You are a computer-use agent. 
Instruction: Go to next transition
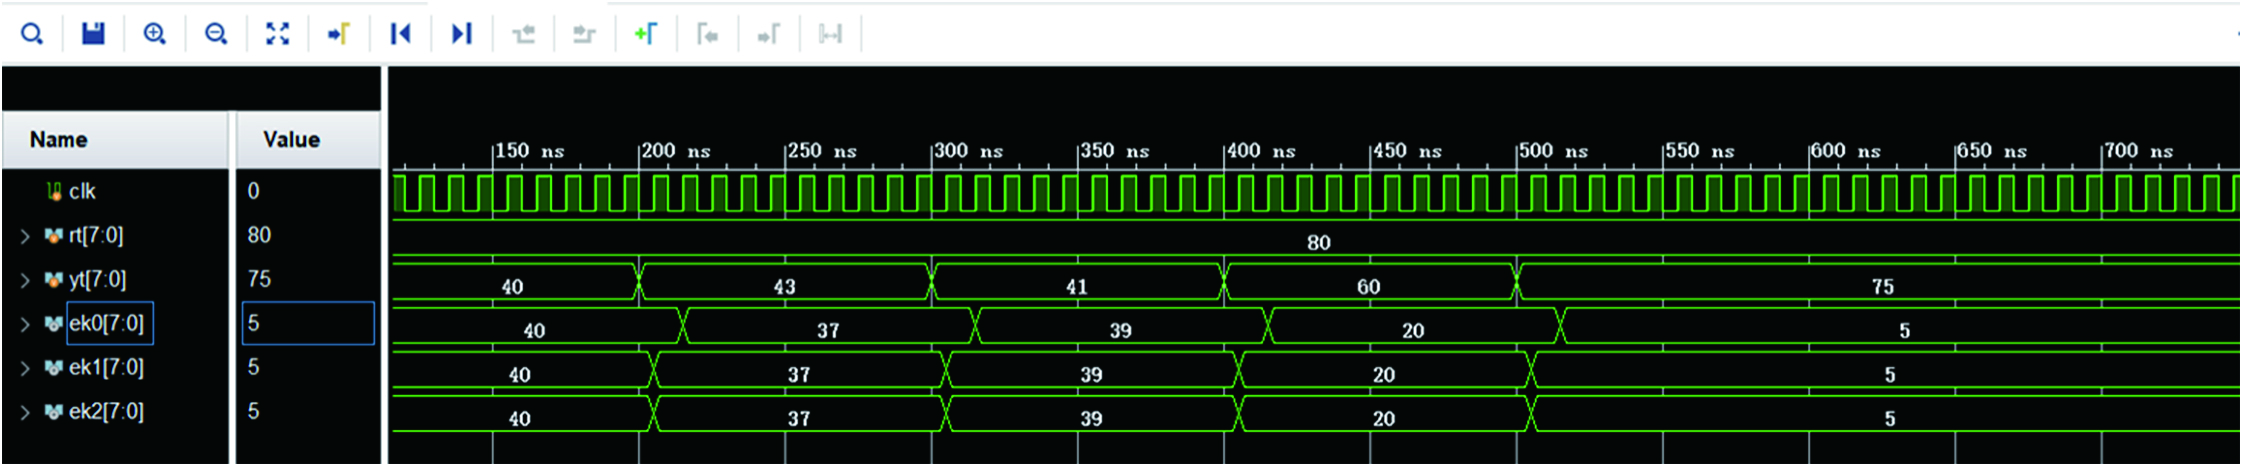[x=584, y=34]
